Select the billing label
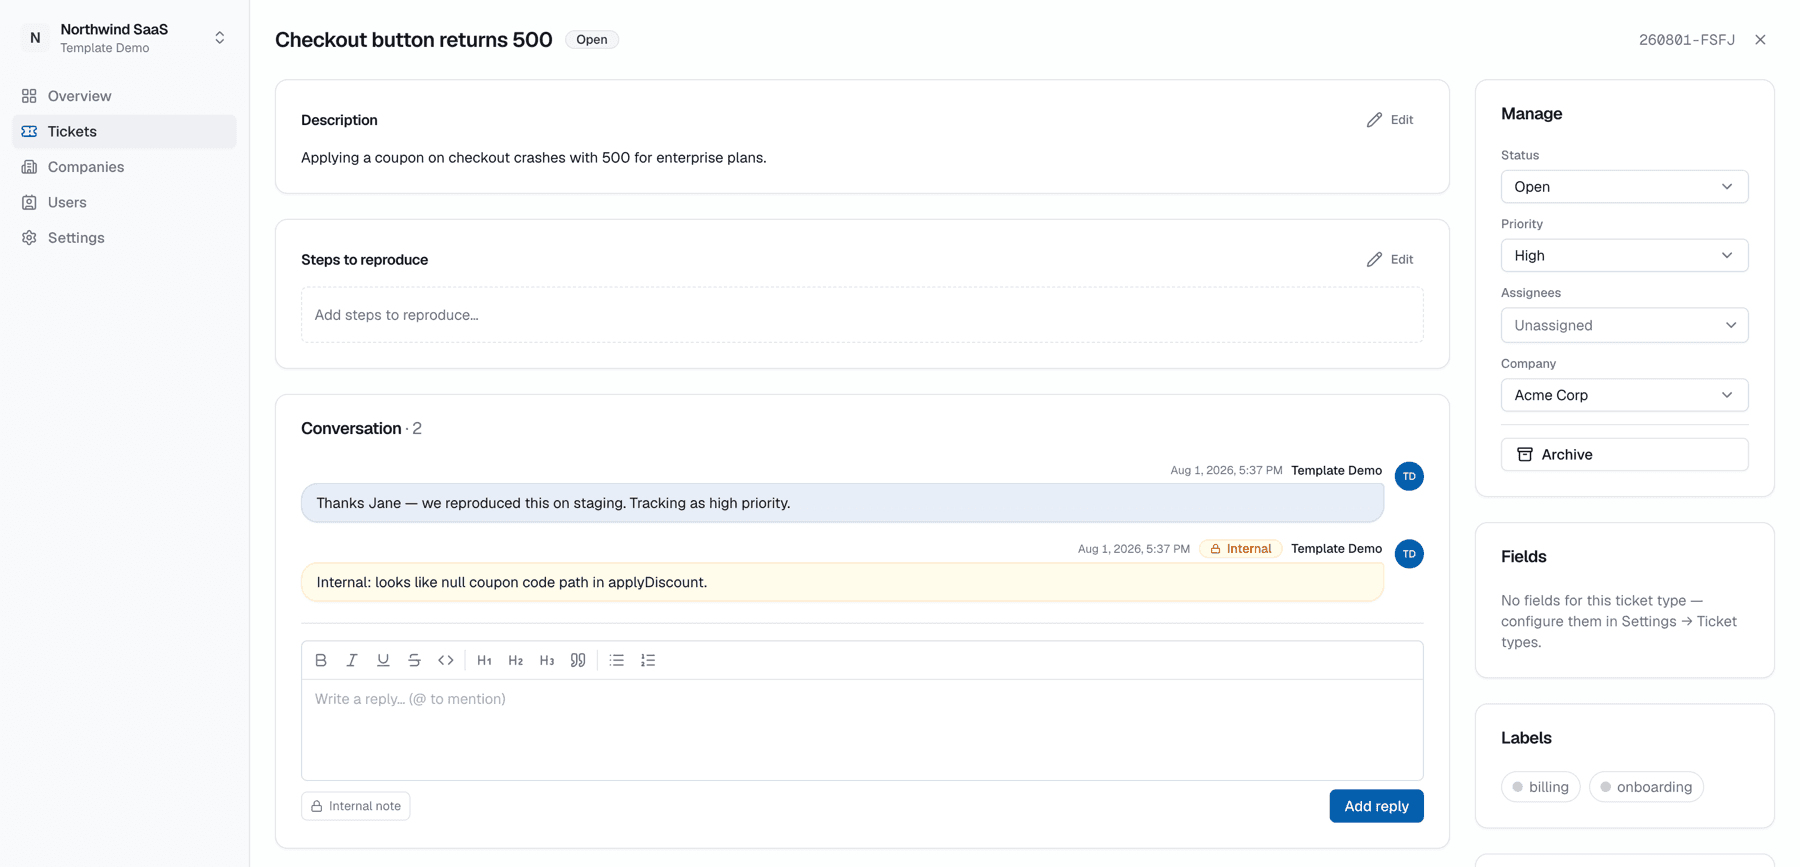 coord(1540,787)
